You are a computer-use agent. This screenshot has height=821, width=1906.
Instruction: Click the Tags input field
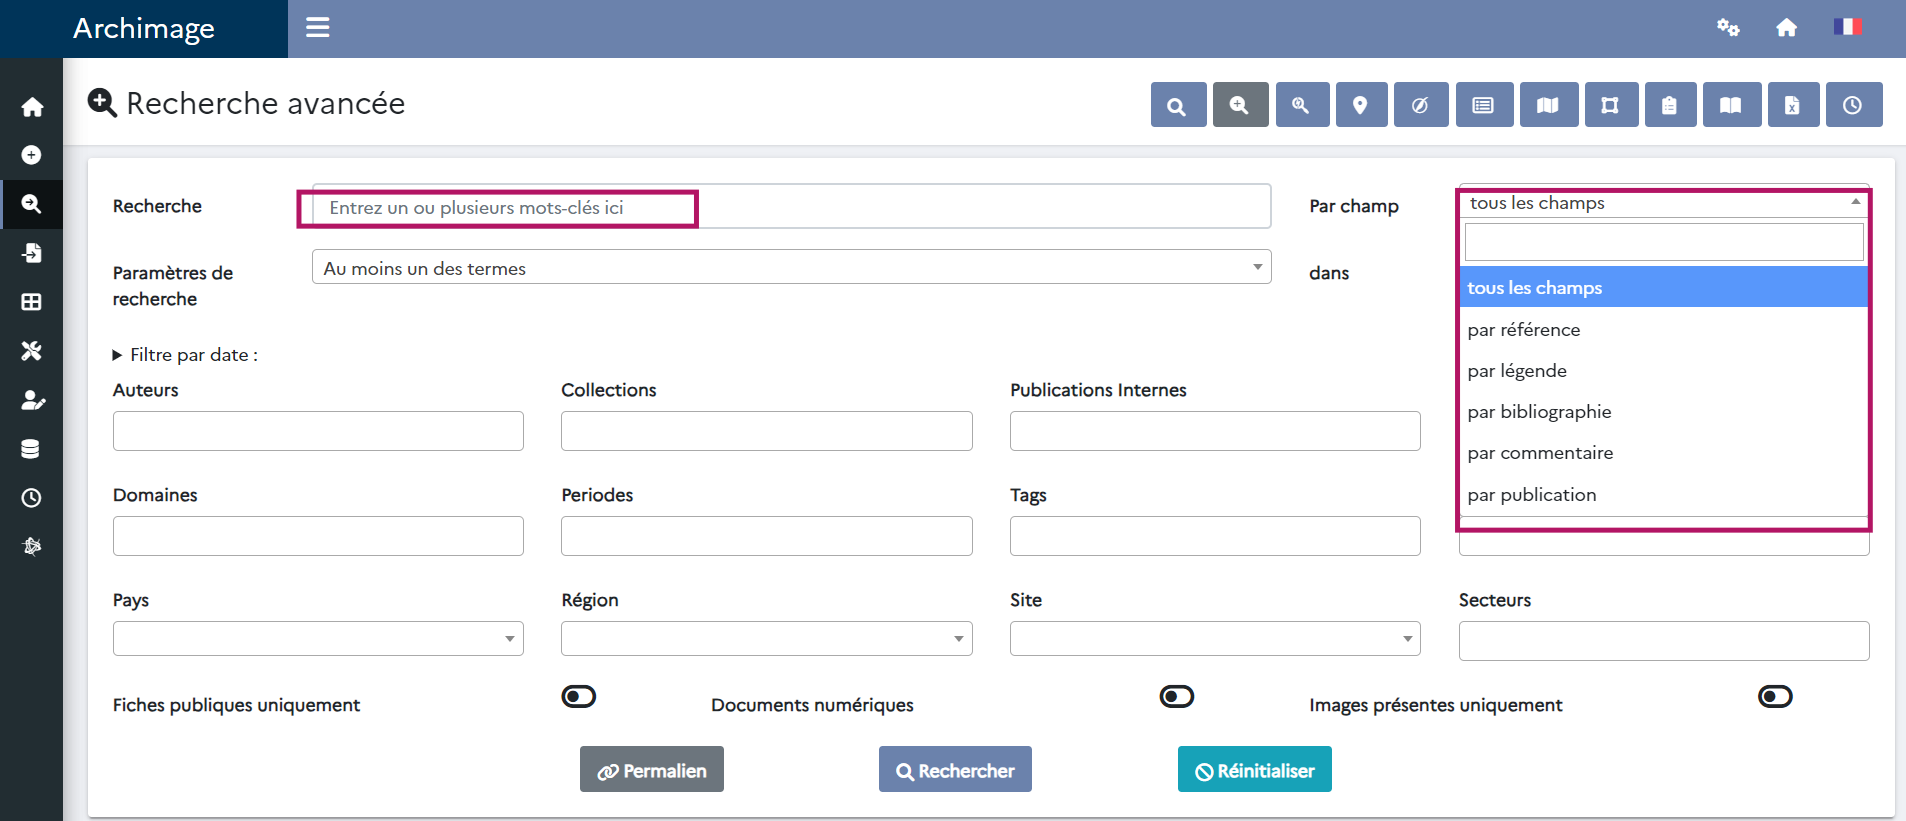[1215, 536]
